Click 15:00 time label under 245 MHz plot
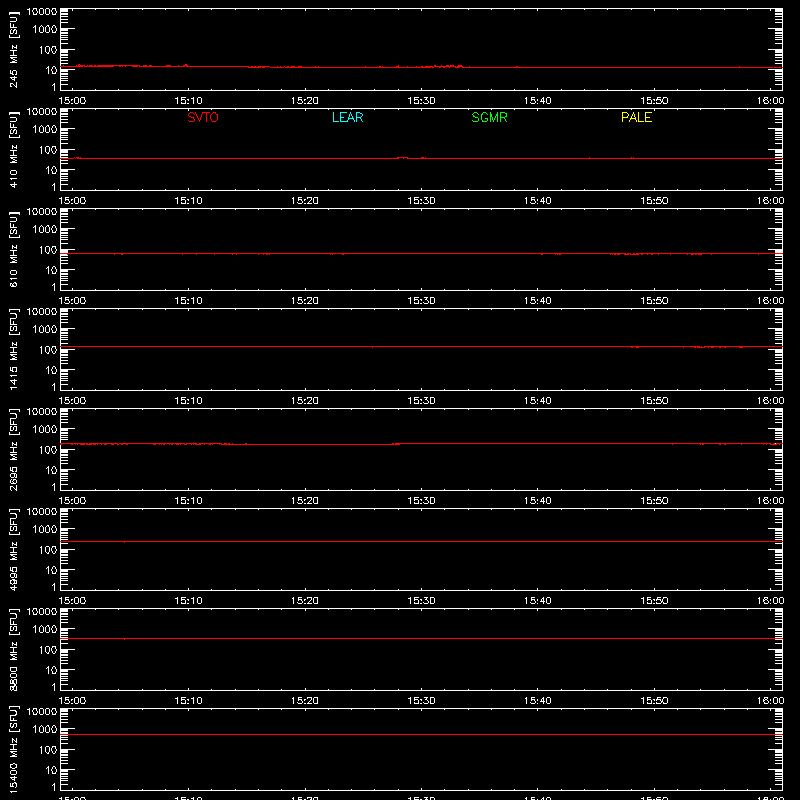 click(72, 101)
